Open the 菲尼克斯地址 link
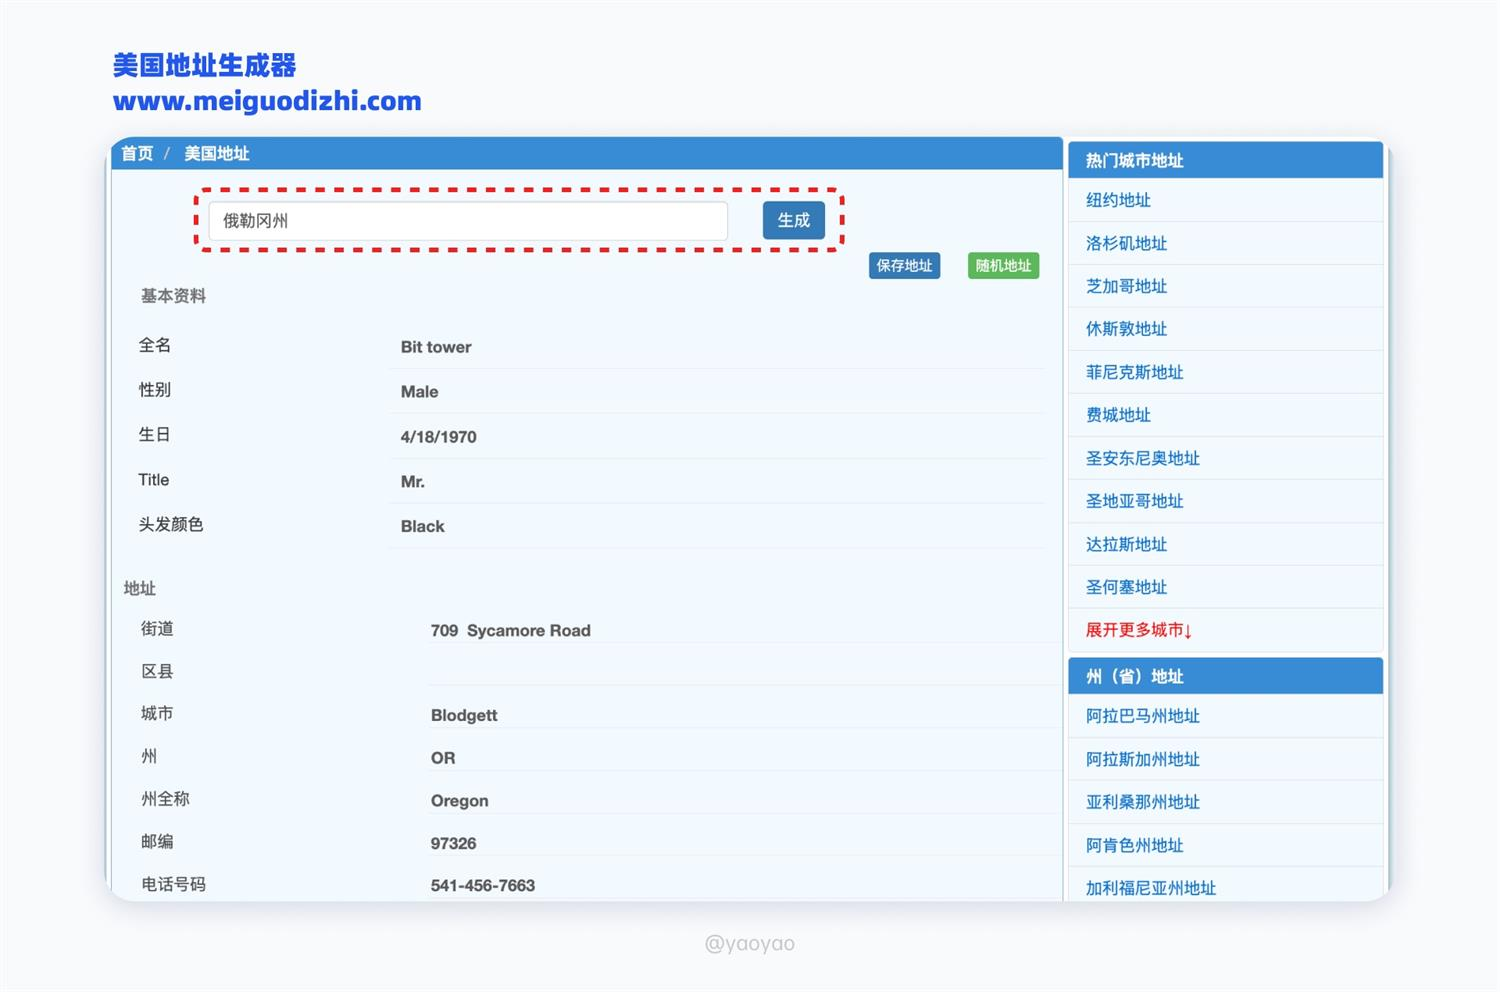Screen dimensions: 1500x992 1134,372
